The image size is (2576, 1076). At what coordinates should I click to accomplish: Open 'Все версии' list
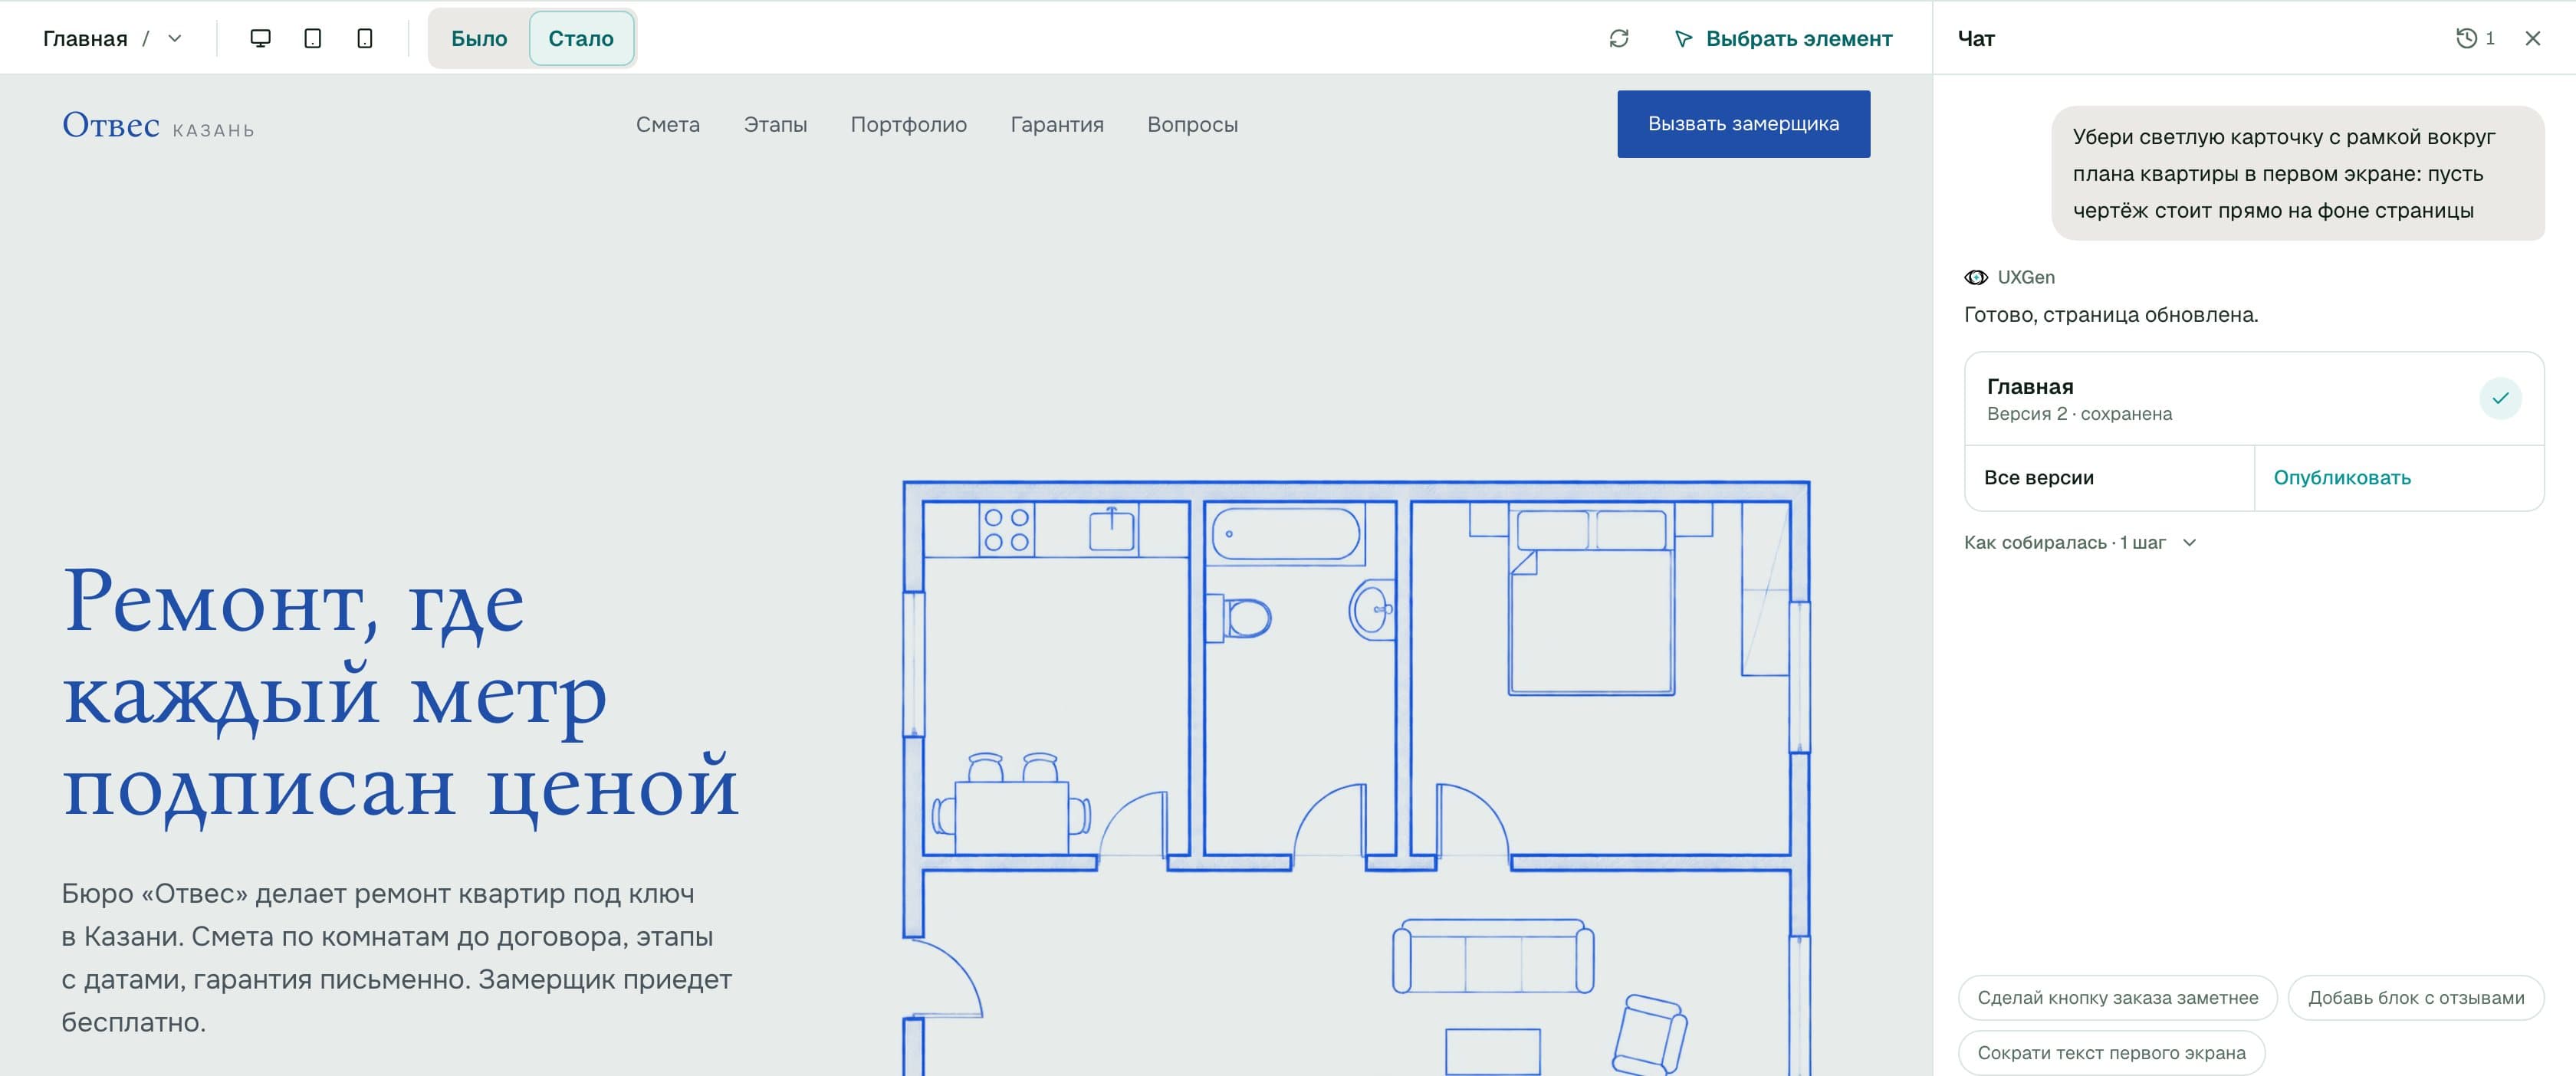coord(2109,478)
